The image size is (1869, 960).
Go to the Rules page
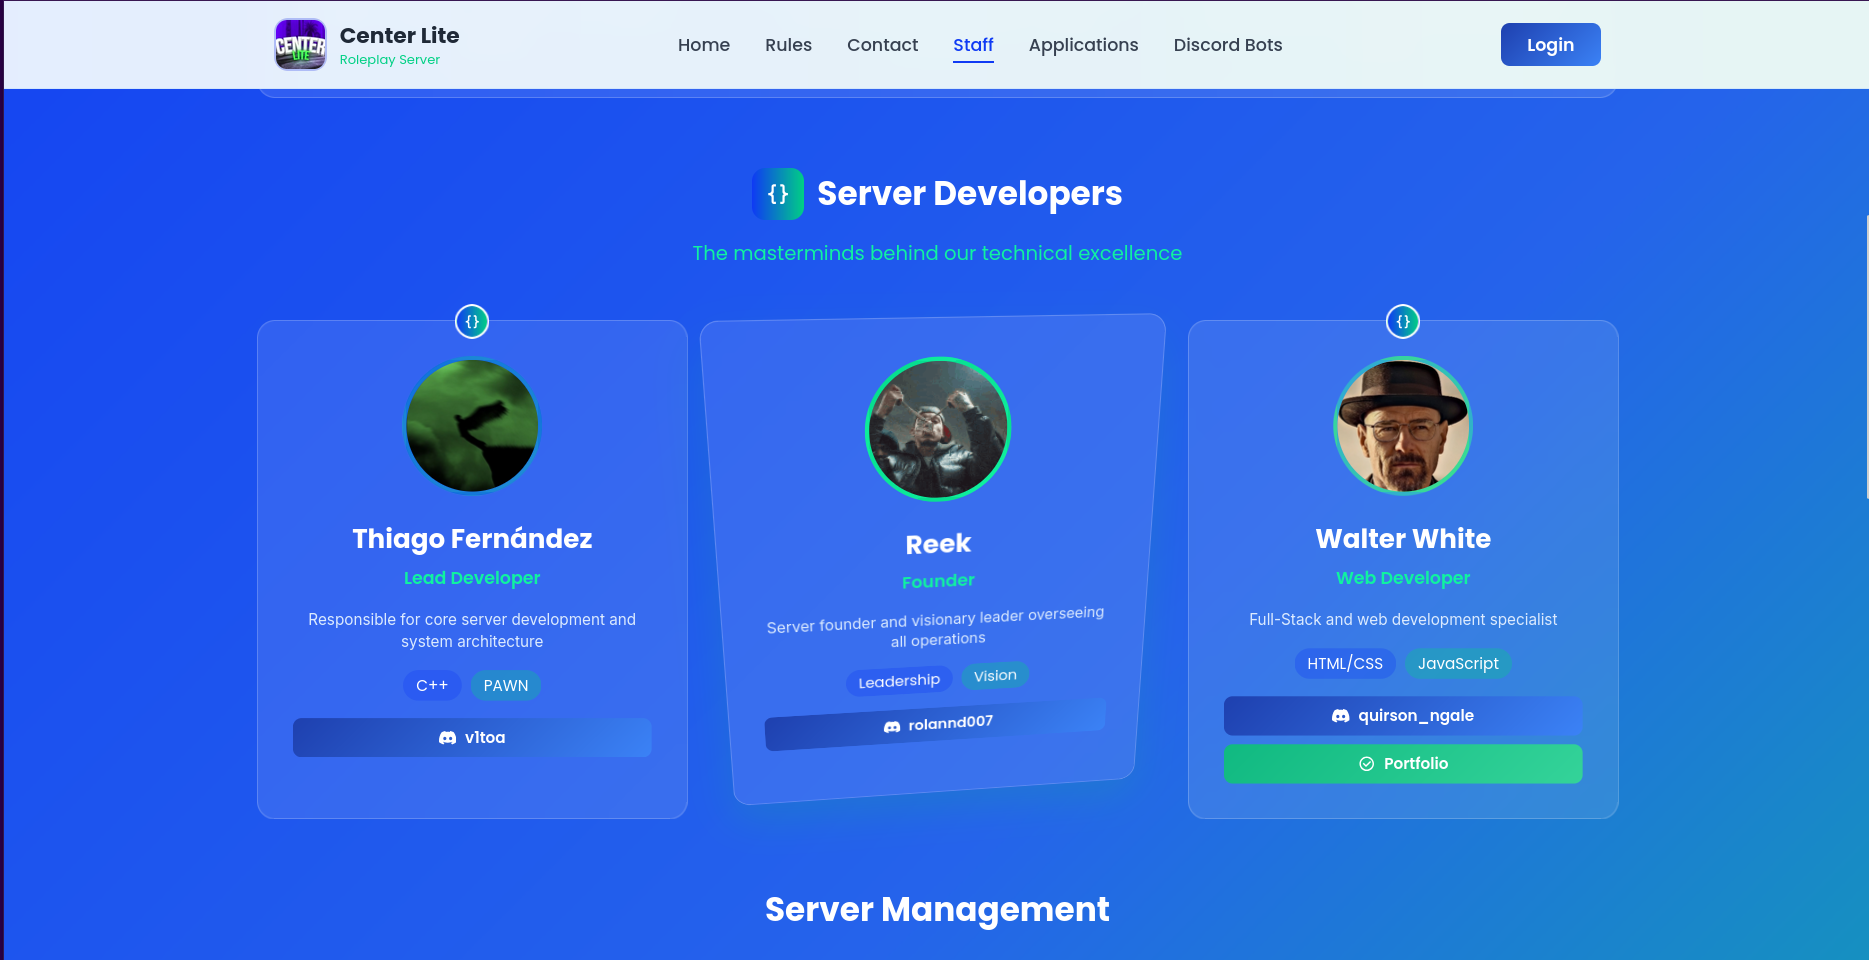pyautogui.click(x=788, y=45)
